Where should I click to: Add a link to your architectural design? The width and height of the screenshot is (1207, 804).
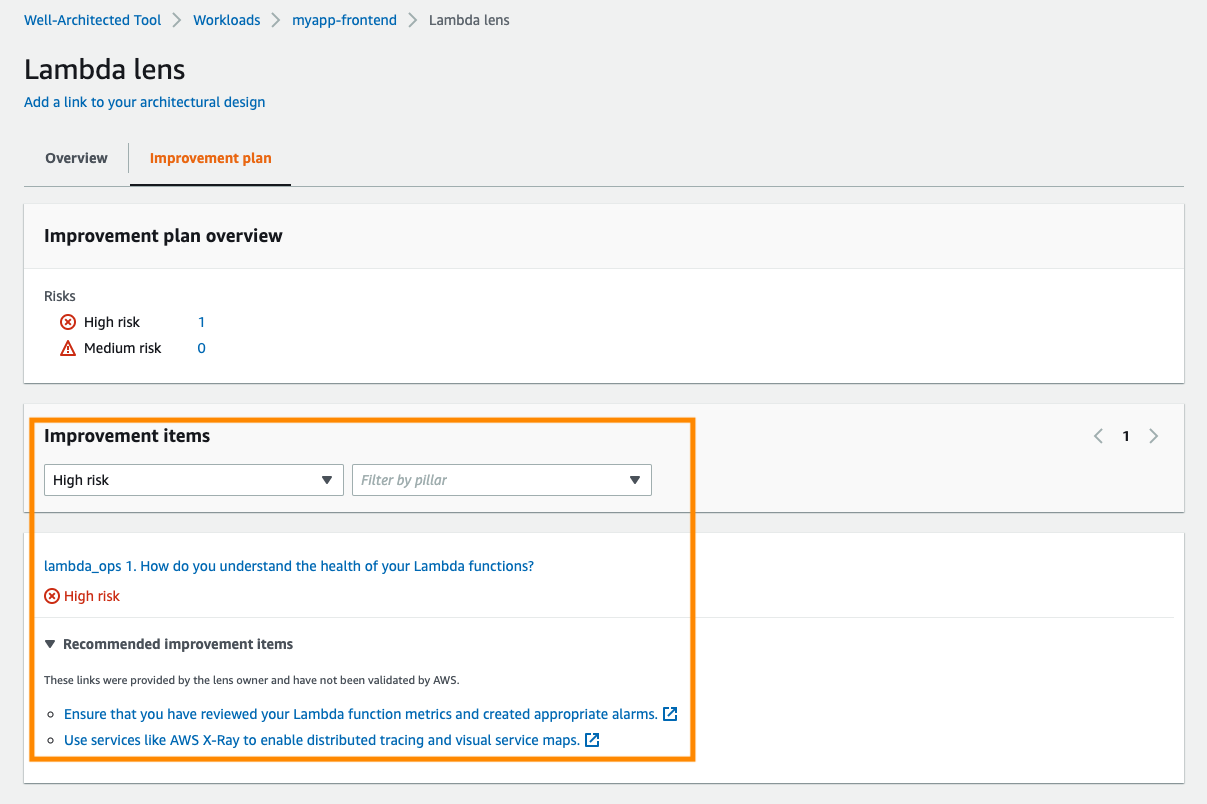point(145,102)
